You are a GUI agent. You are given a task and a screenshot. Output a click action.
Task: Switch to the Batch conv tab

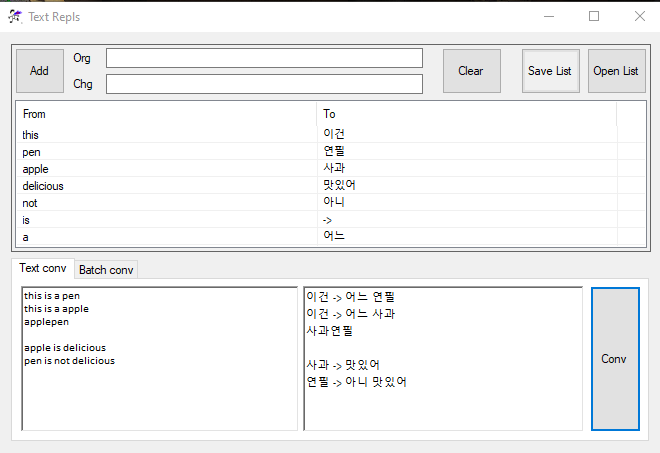106,270
